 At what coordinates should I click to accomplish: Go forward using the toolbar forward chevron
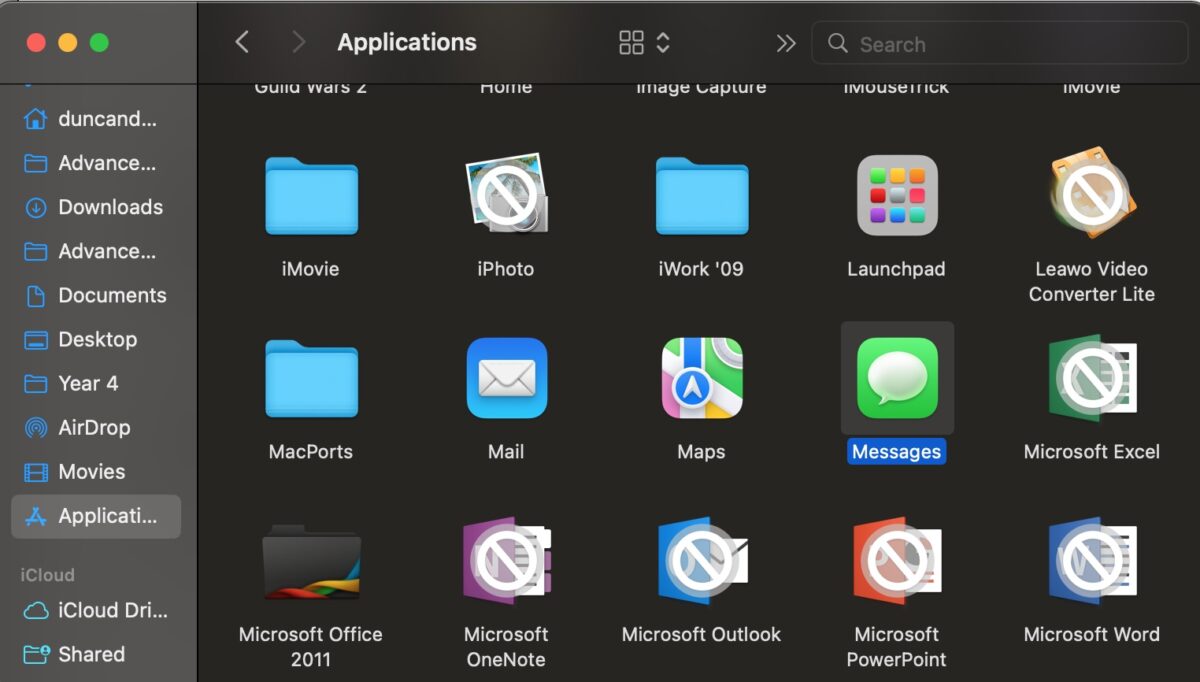(x=298, y=42)
